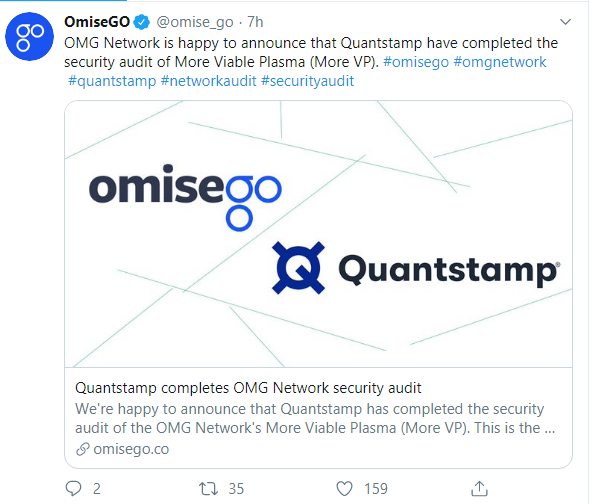Click the link chain icon beside omisego.co
The height and width of the screenshot is (504, 590).
(83, 449)
